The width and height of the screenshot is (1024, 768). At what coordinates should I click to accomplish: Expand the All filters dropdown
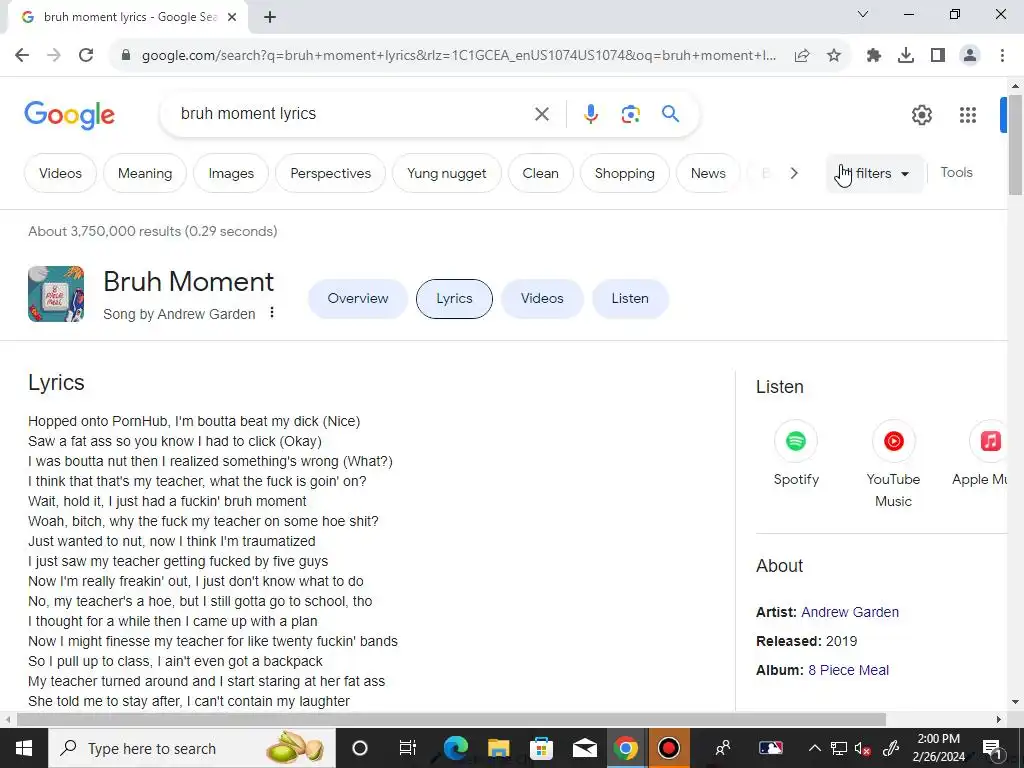coord(875,174)
